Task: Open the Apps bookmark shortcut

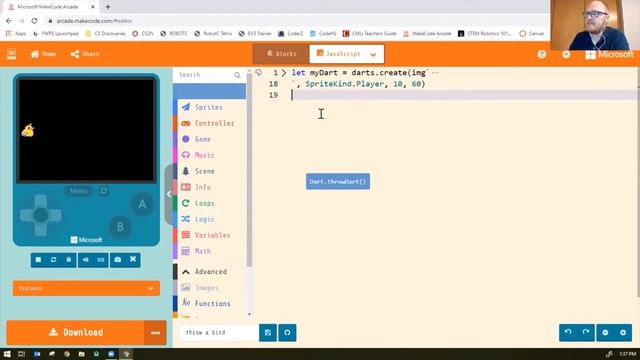Action: coord(16,33)
